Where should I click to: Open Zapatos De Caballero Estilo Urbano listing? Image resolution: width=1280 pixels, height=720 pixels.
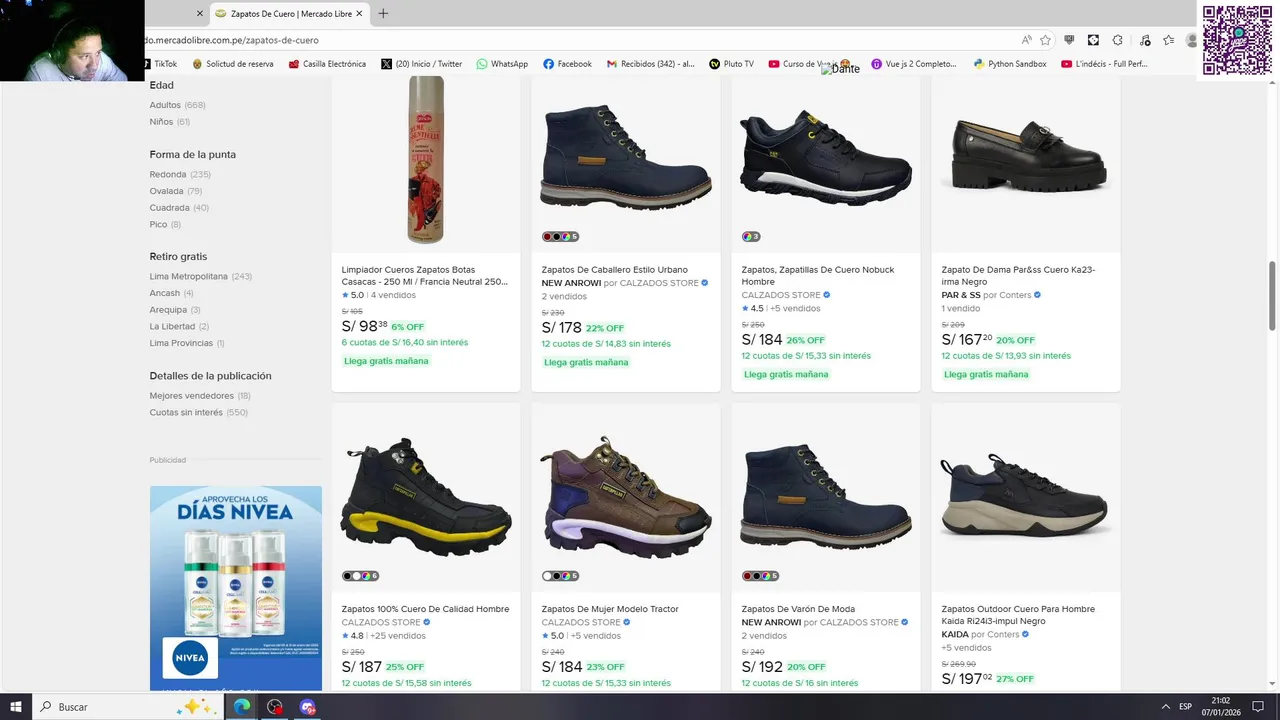614,269
